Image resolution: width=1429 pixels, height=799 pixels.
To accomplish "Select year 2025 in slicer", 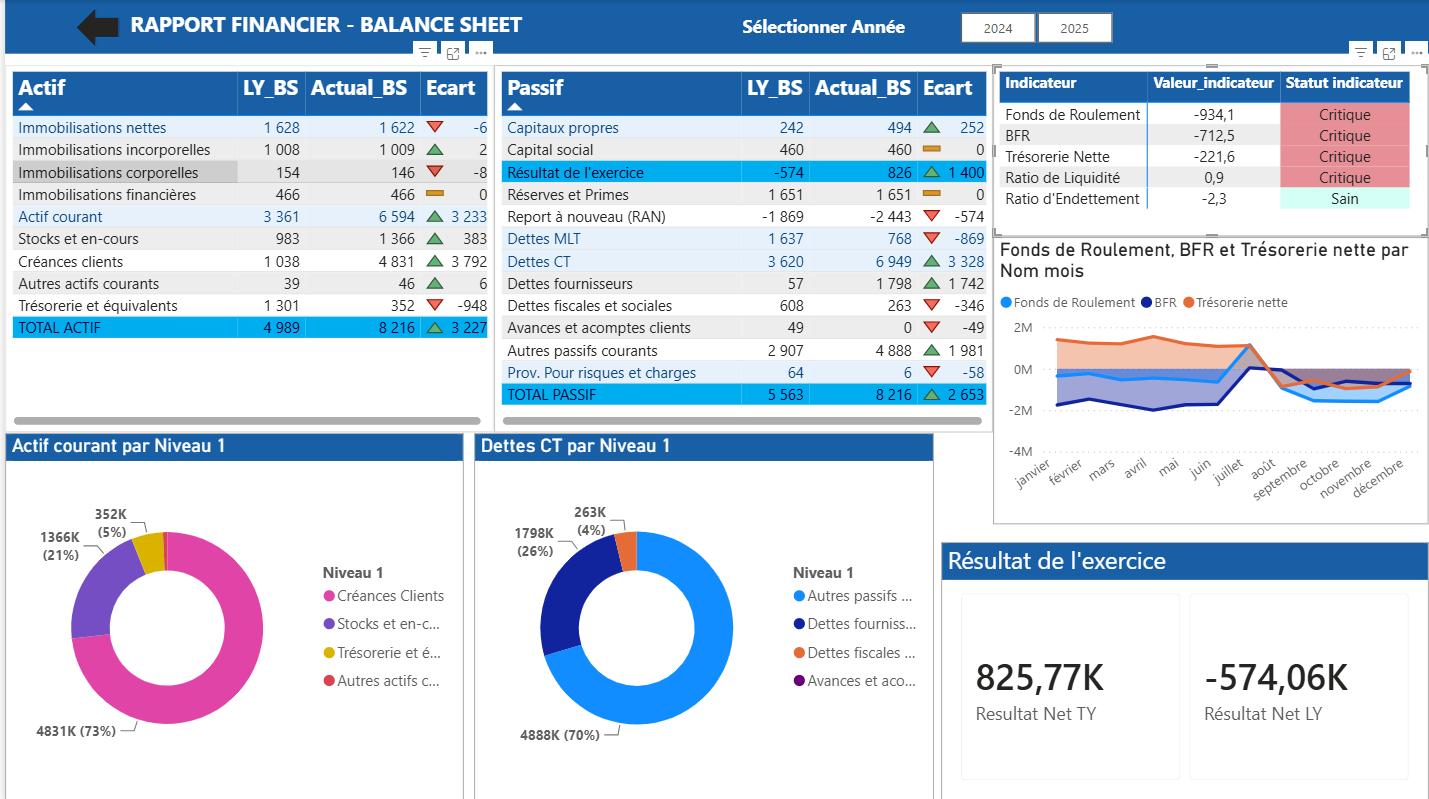I will click(1075, 28).
